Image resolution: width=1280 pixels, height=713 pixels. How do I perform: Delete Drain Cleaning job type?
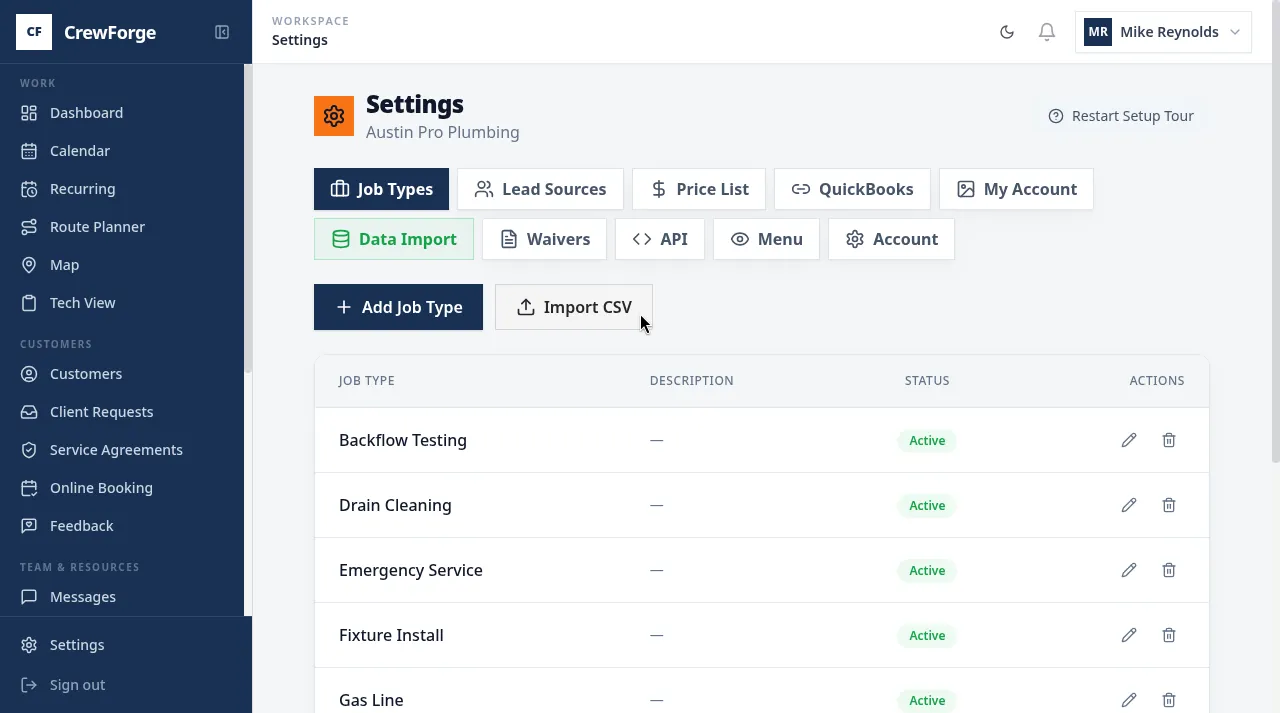(1169, 505)
